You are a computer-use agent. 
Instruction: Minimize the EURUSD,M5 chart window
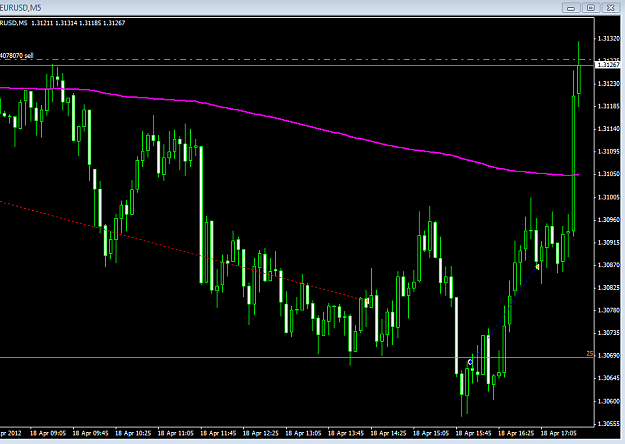point(571,8)
